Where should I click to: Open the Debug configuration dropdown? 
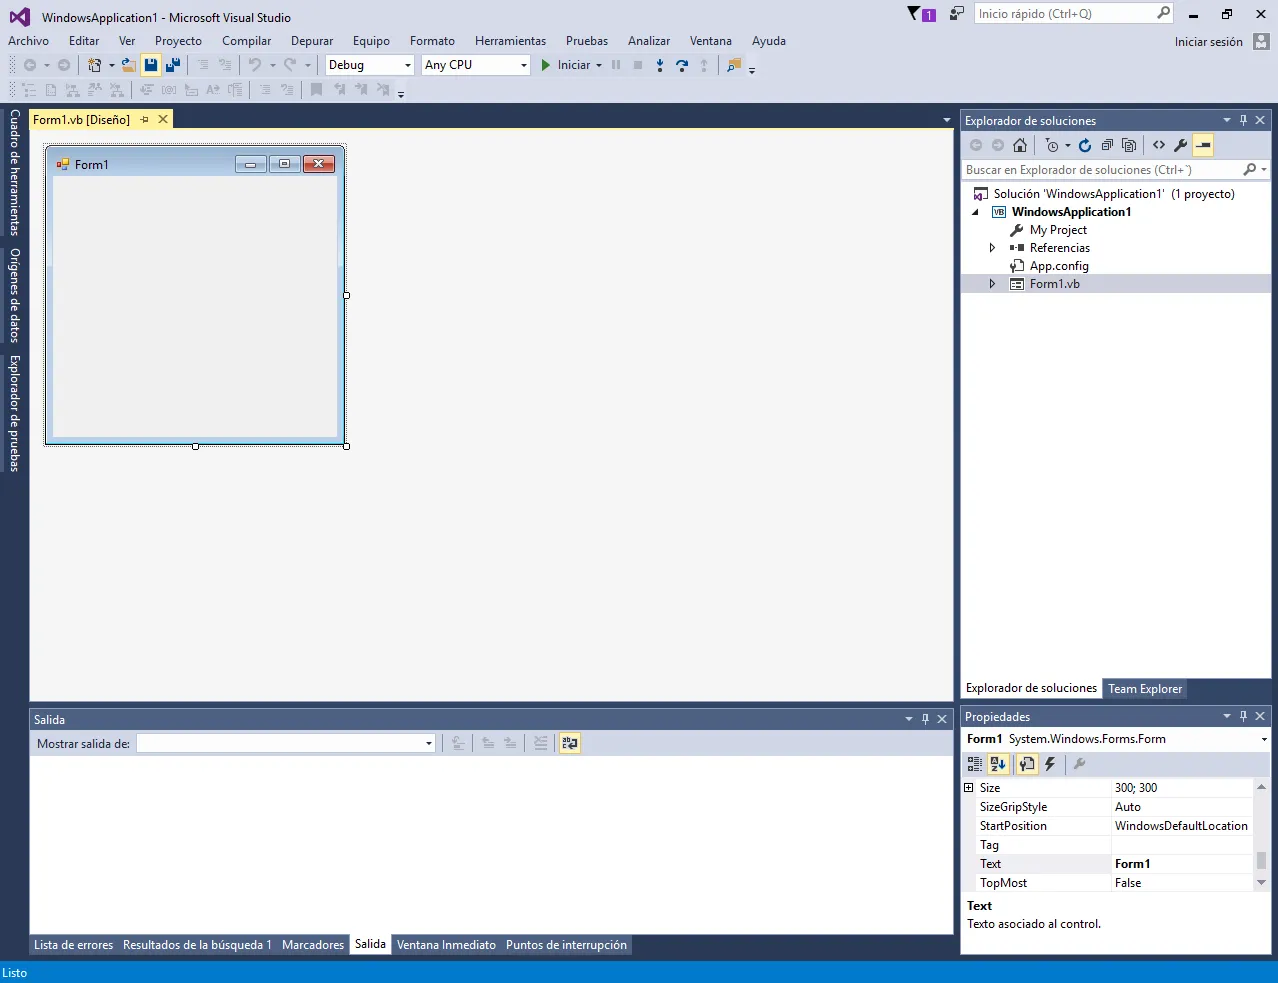(370, 65)
